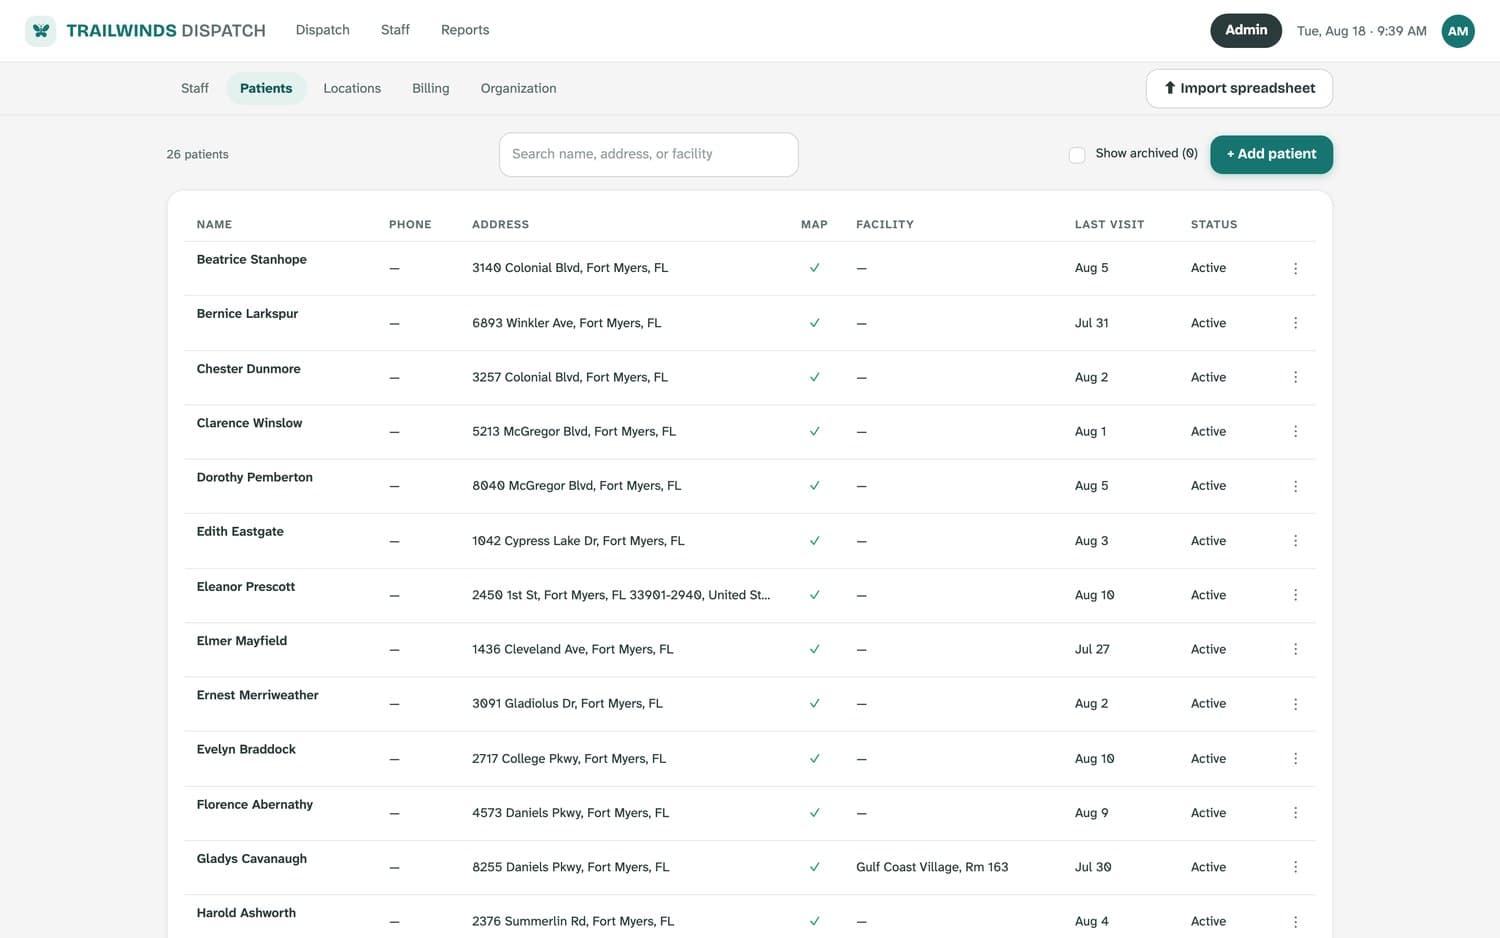1500x938 pixels.
Task: Focus the patient search field
Action: 648,154
